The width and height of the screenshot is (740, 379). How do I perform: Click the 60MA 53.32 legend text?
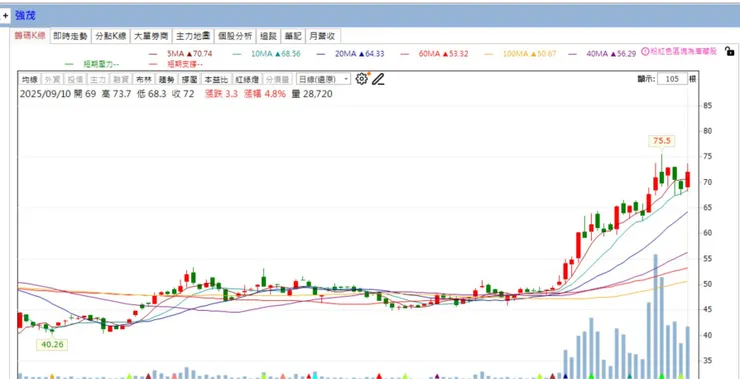pos(443,54)
